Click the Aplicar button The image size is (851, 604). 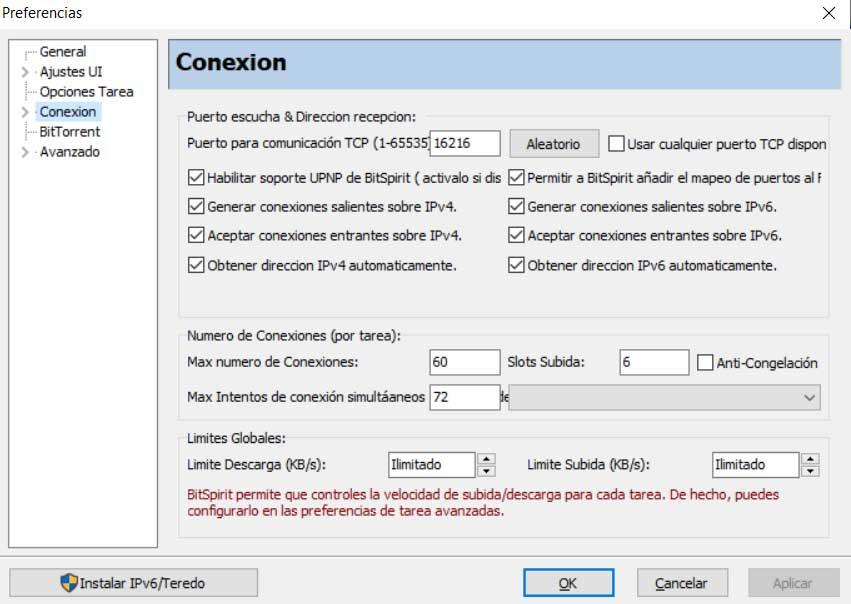click(794, 583)
